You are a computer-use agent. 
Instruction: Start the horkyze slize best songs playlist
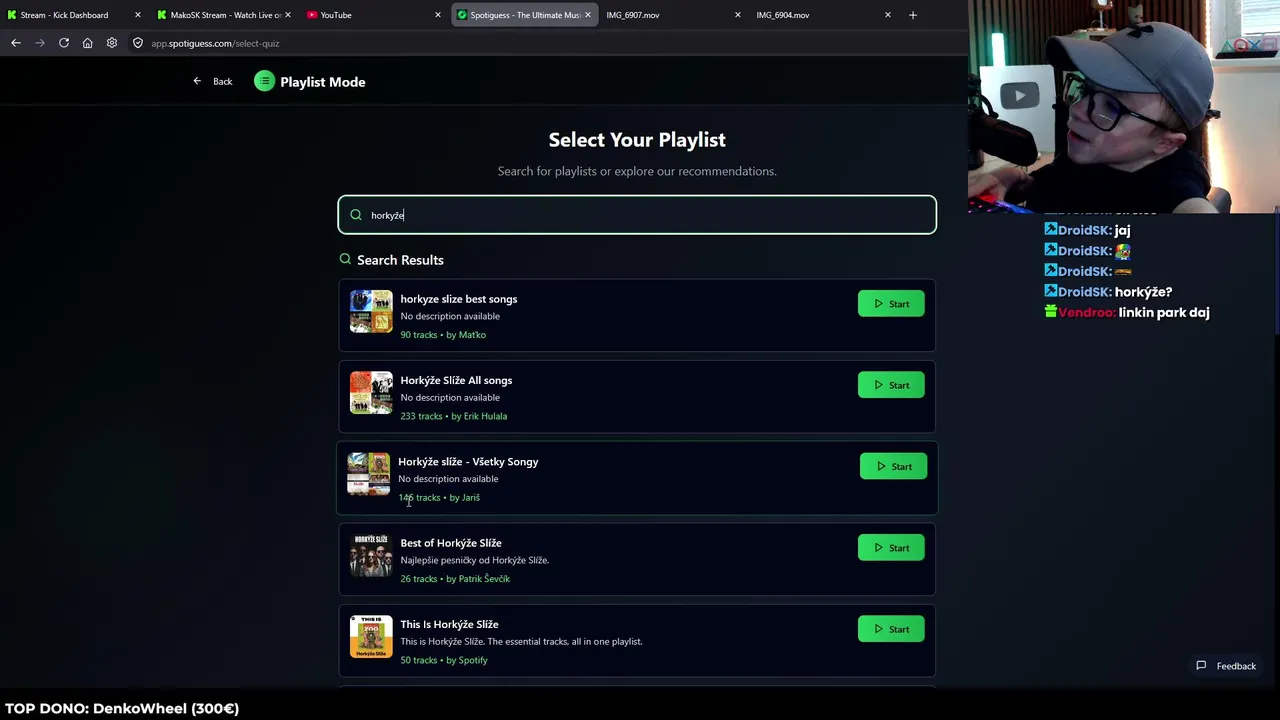(x=891, y=304)
